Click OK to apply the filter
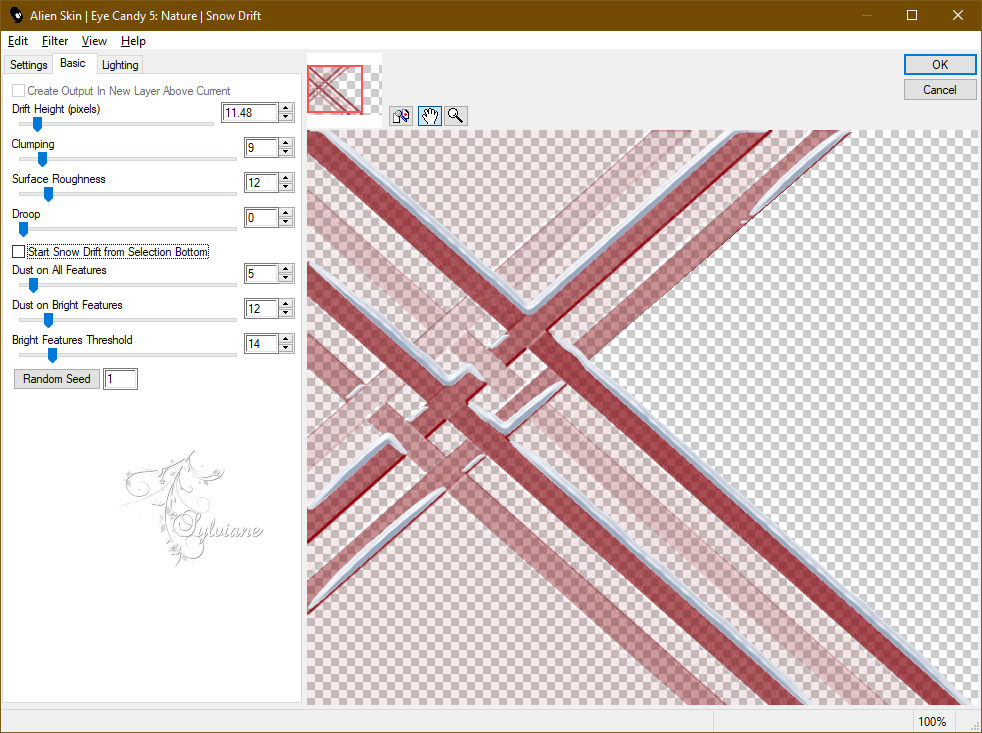Screen dimensions: 982x733 (939, 65)
